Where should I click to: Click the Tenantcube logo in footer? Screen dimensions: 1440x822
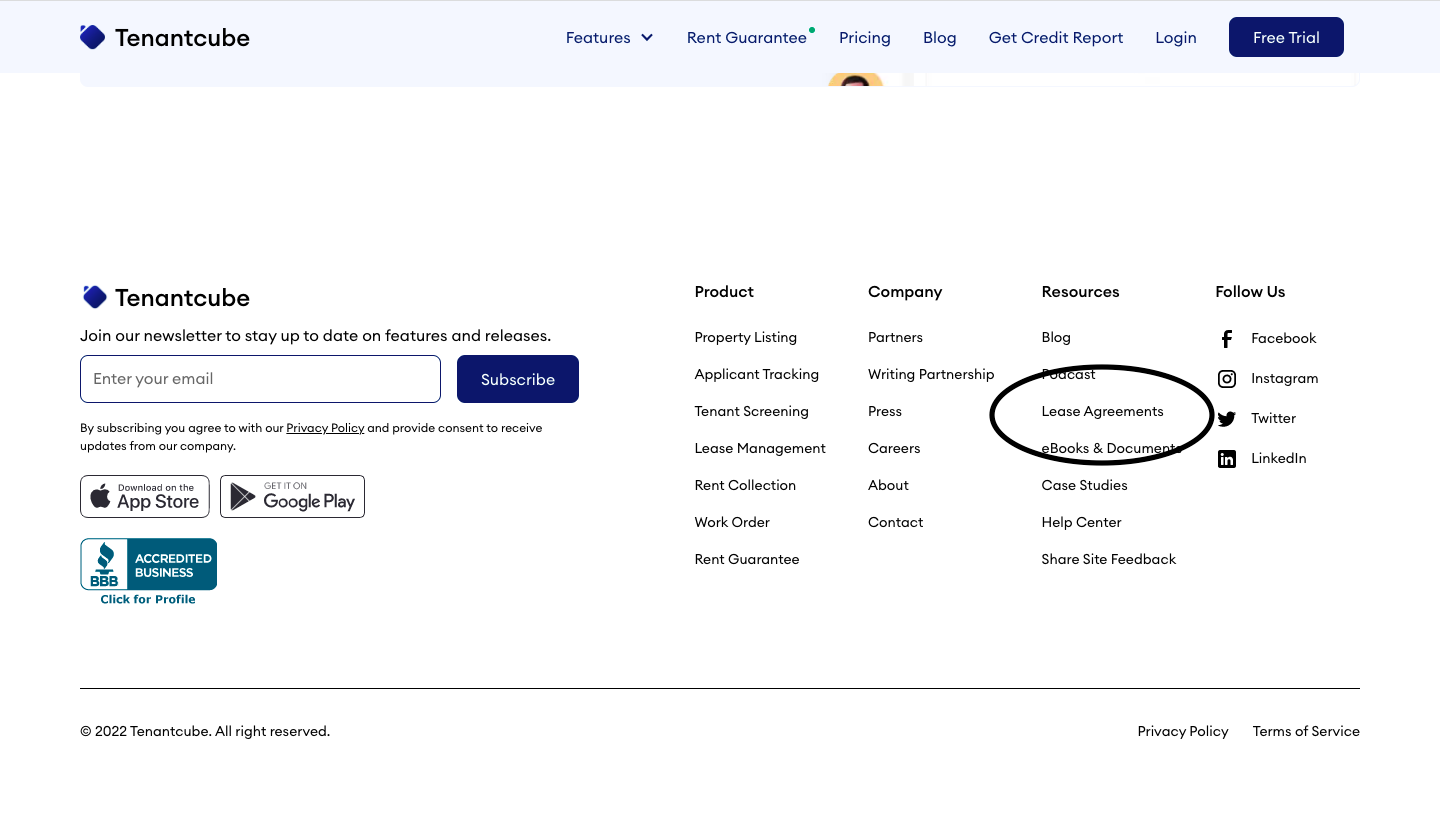[166, 297]
